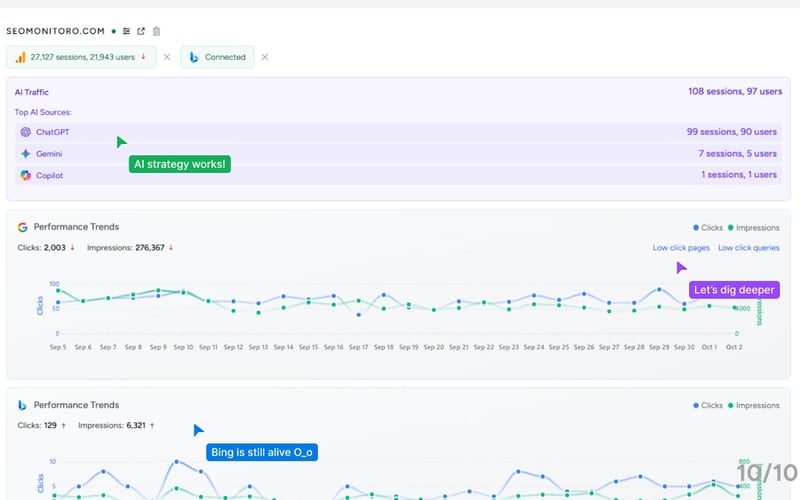800x500 pixels.
Task: Click the green up arrow next to Clicks: 129
Action: [x=63, y=426]
